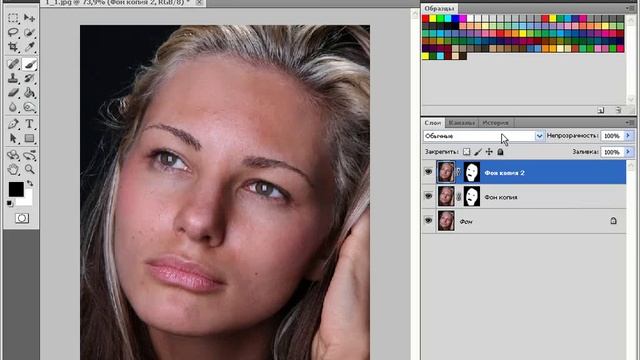This screenshot has height=360, width=640.
Task: Switch to the Каналы tab
Action: pyautogui.click(x=461, y=122)
